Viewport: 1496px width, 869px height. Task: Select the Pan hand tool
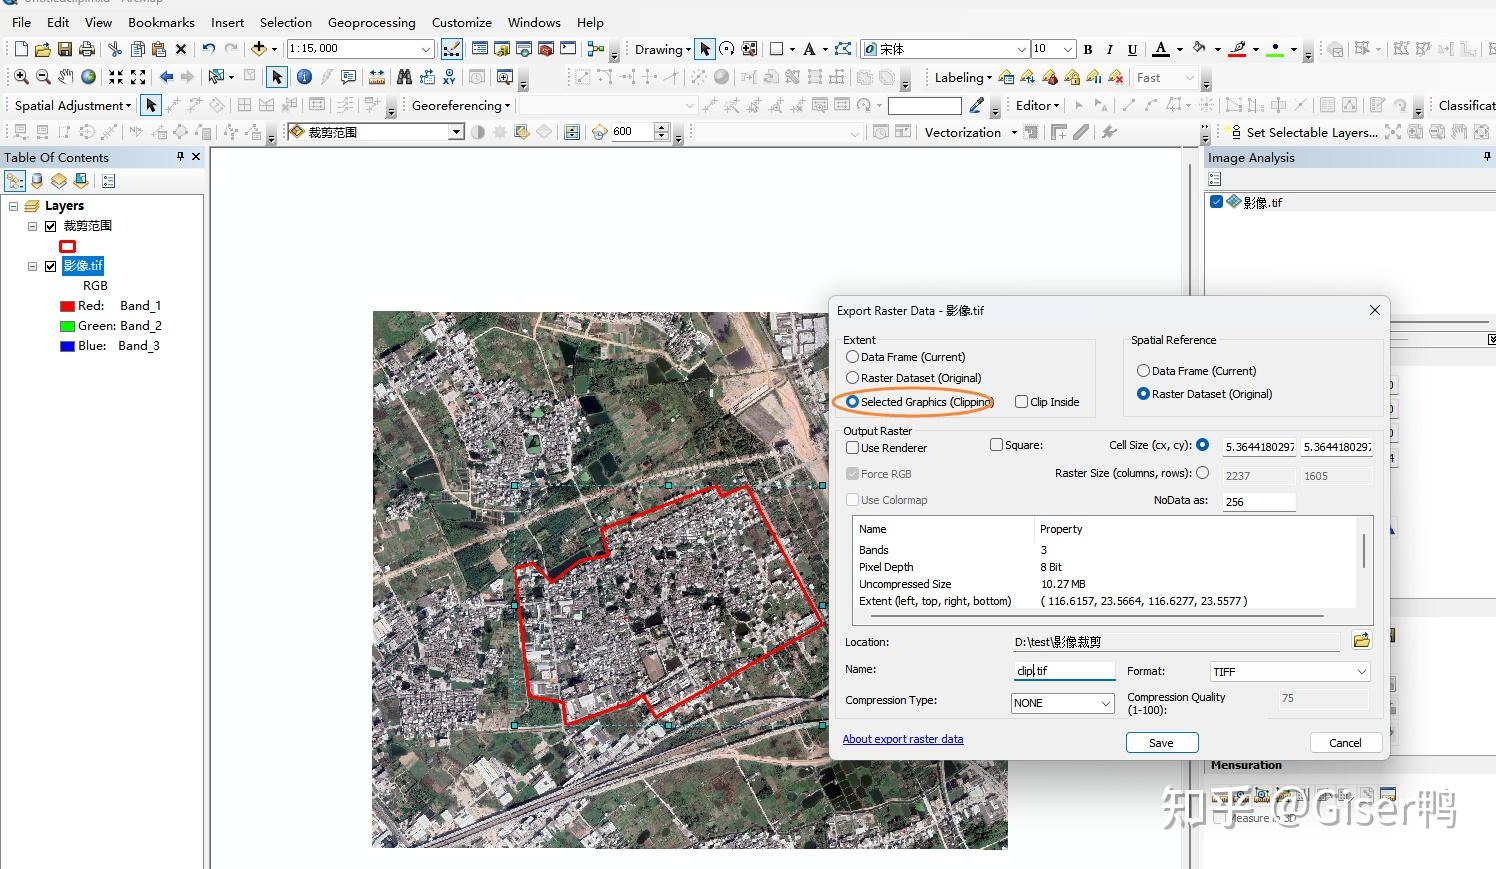66,77
